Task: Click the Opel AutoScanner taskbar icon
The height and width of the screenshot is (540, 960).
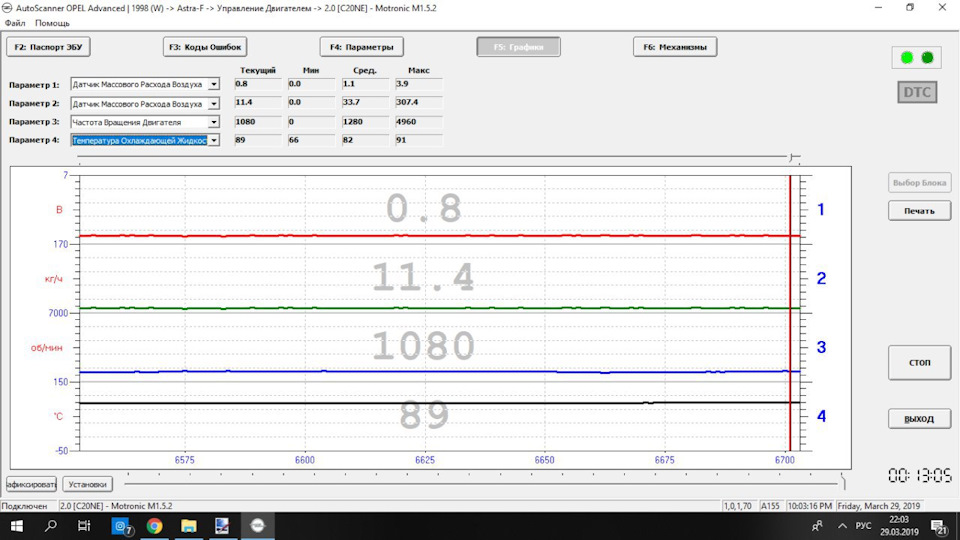Action: [257, 526]
